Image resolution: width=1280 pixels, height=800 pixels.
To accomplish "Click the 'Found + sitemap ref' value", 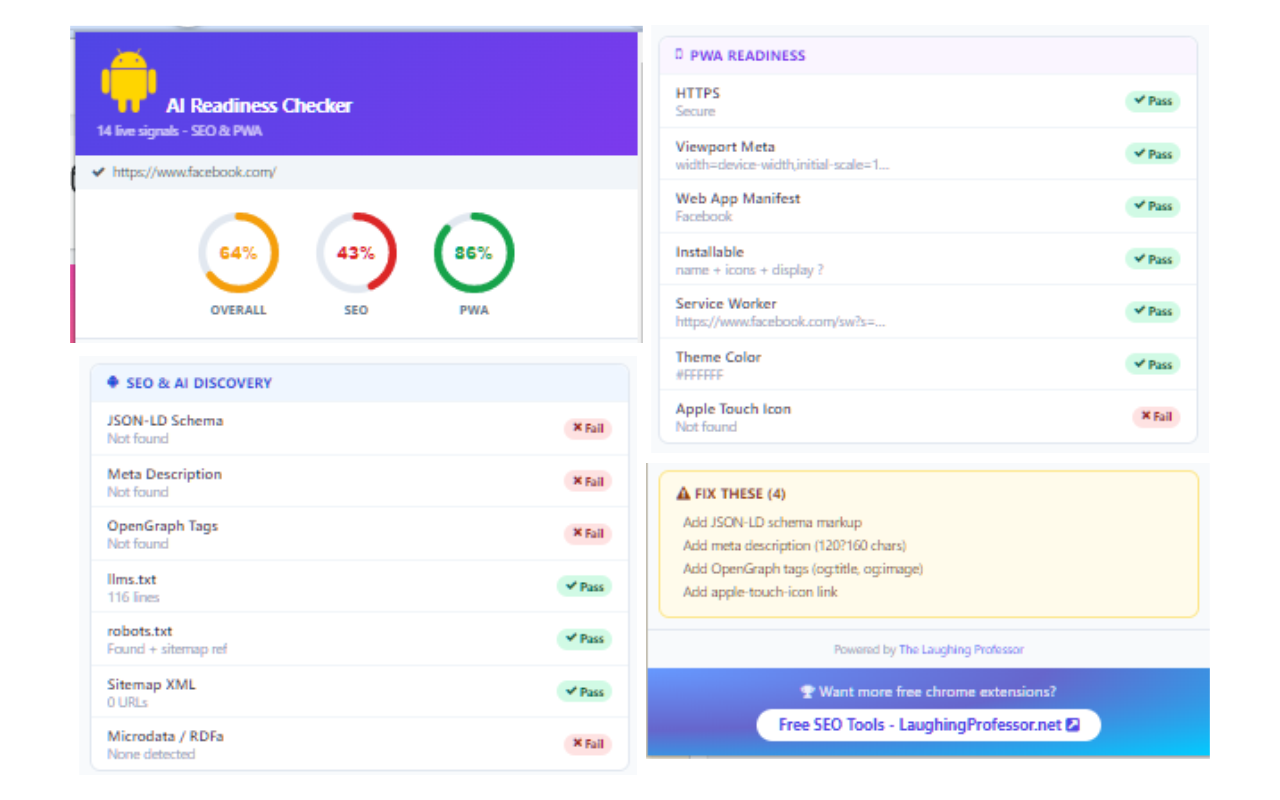I will [x=167, y=649].
